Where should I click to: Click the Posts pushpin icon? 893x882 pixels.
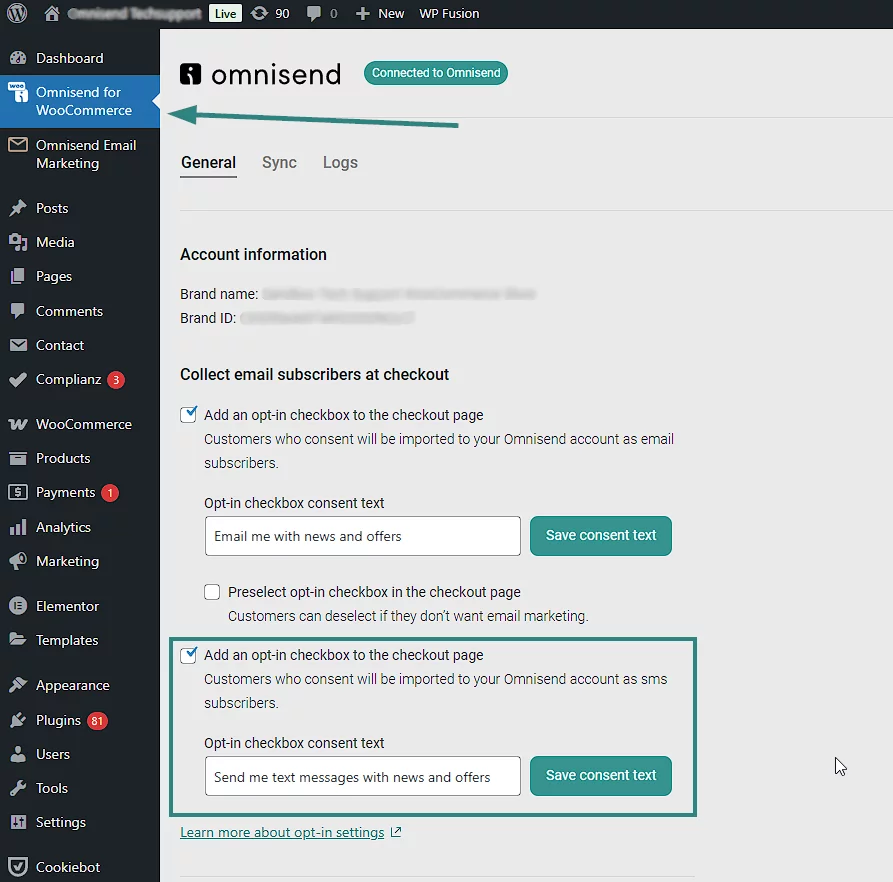(x=18, y=208)
